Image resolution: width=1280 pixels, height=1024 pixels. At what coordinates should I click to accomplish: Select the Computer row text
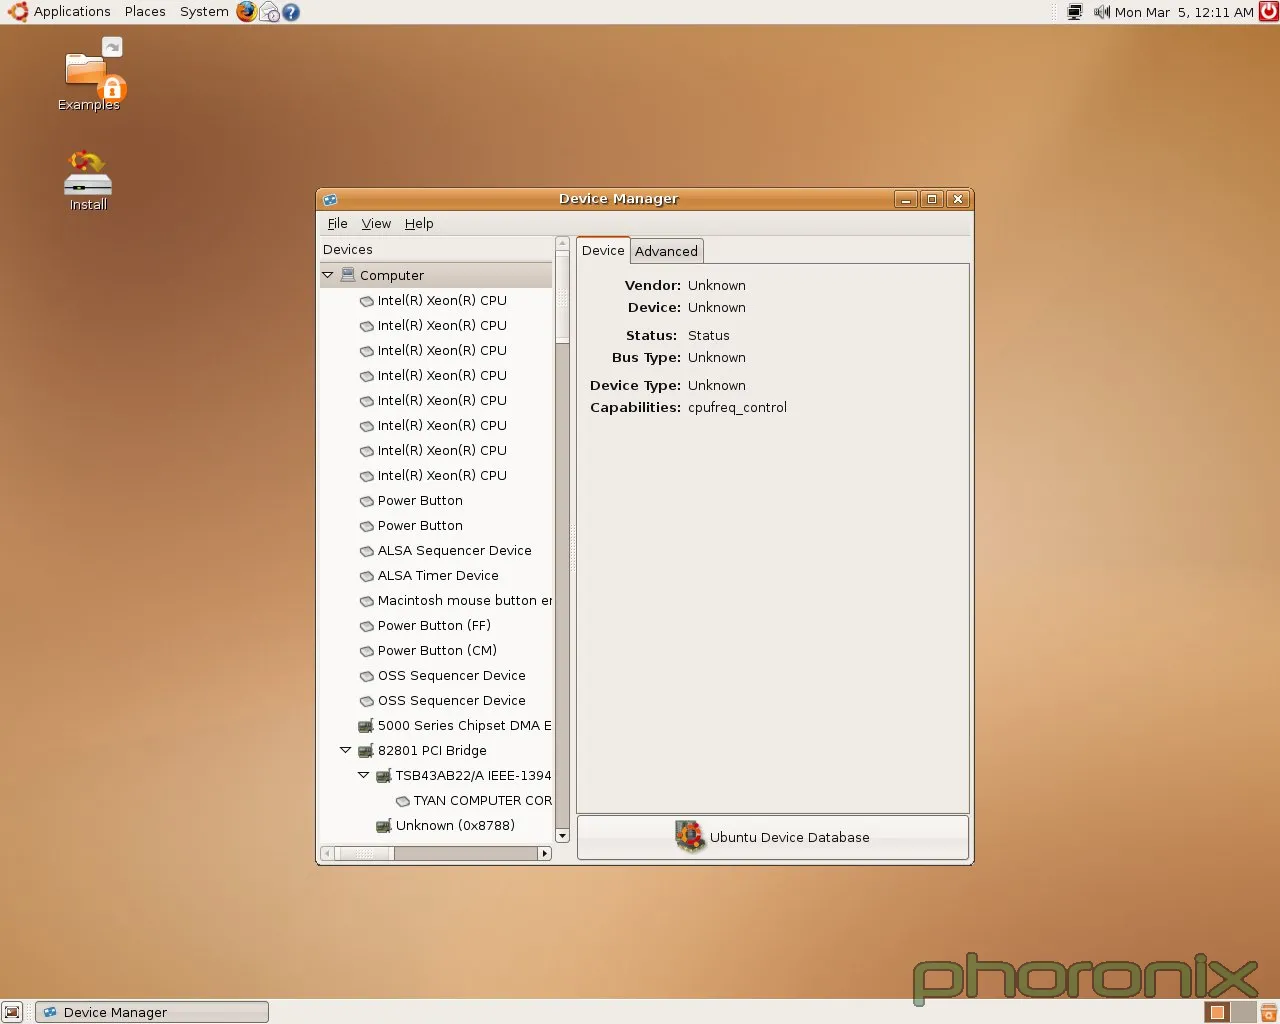[x=392, y=276]
